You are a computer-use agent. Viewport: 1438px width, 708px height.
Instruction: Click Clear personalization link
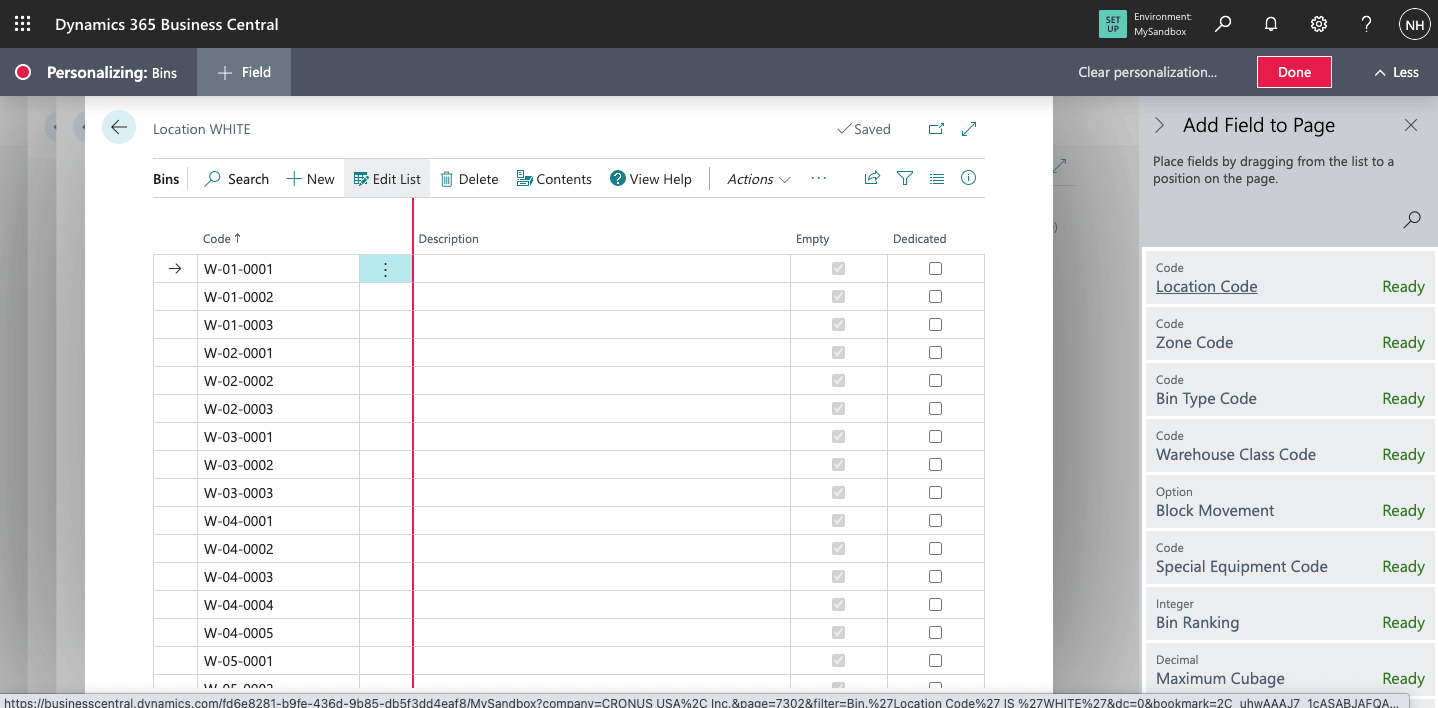pyautogui.click(x=1147, y=72)
